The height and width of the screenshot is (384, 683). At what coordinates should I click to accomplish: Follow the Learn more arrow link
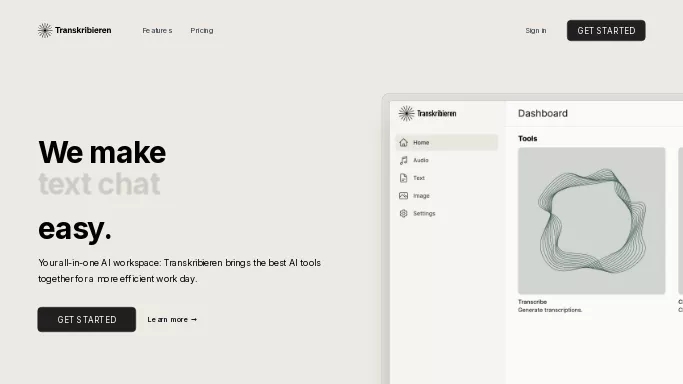pos(172,320)
